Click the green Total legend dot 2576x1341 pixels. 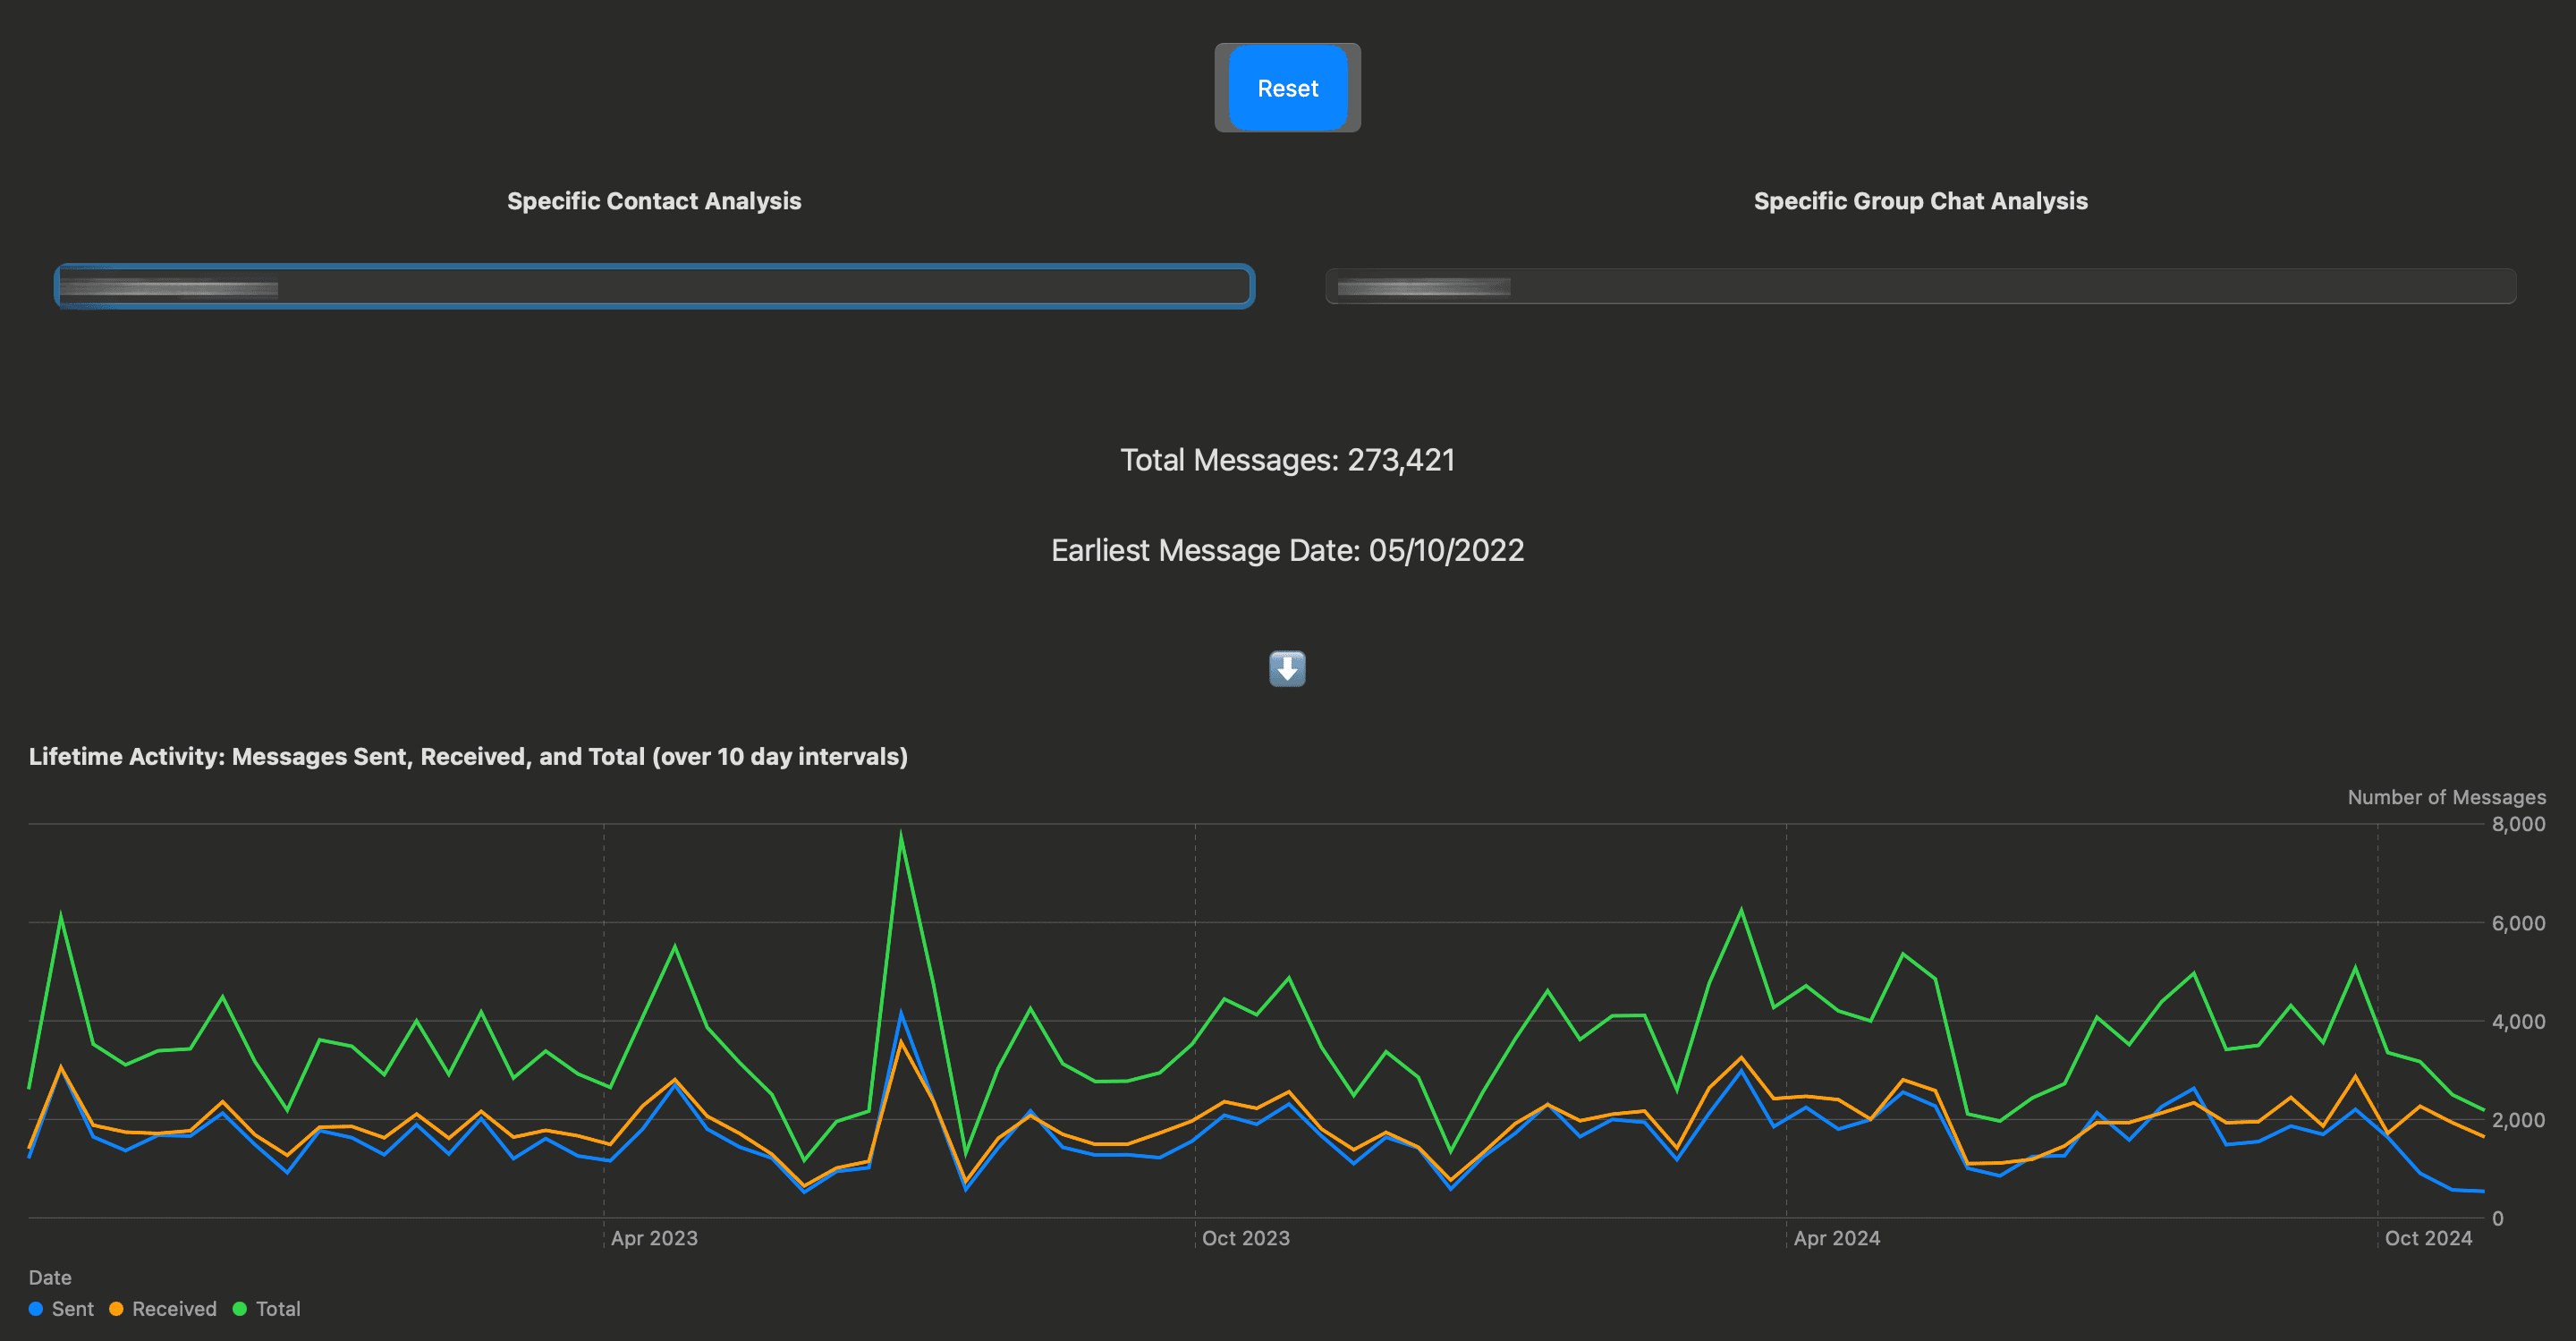pos(240,1308)
